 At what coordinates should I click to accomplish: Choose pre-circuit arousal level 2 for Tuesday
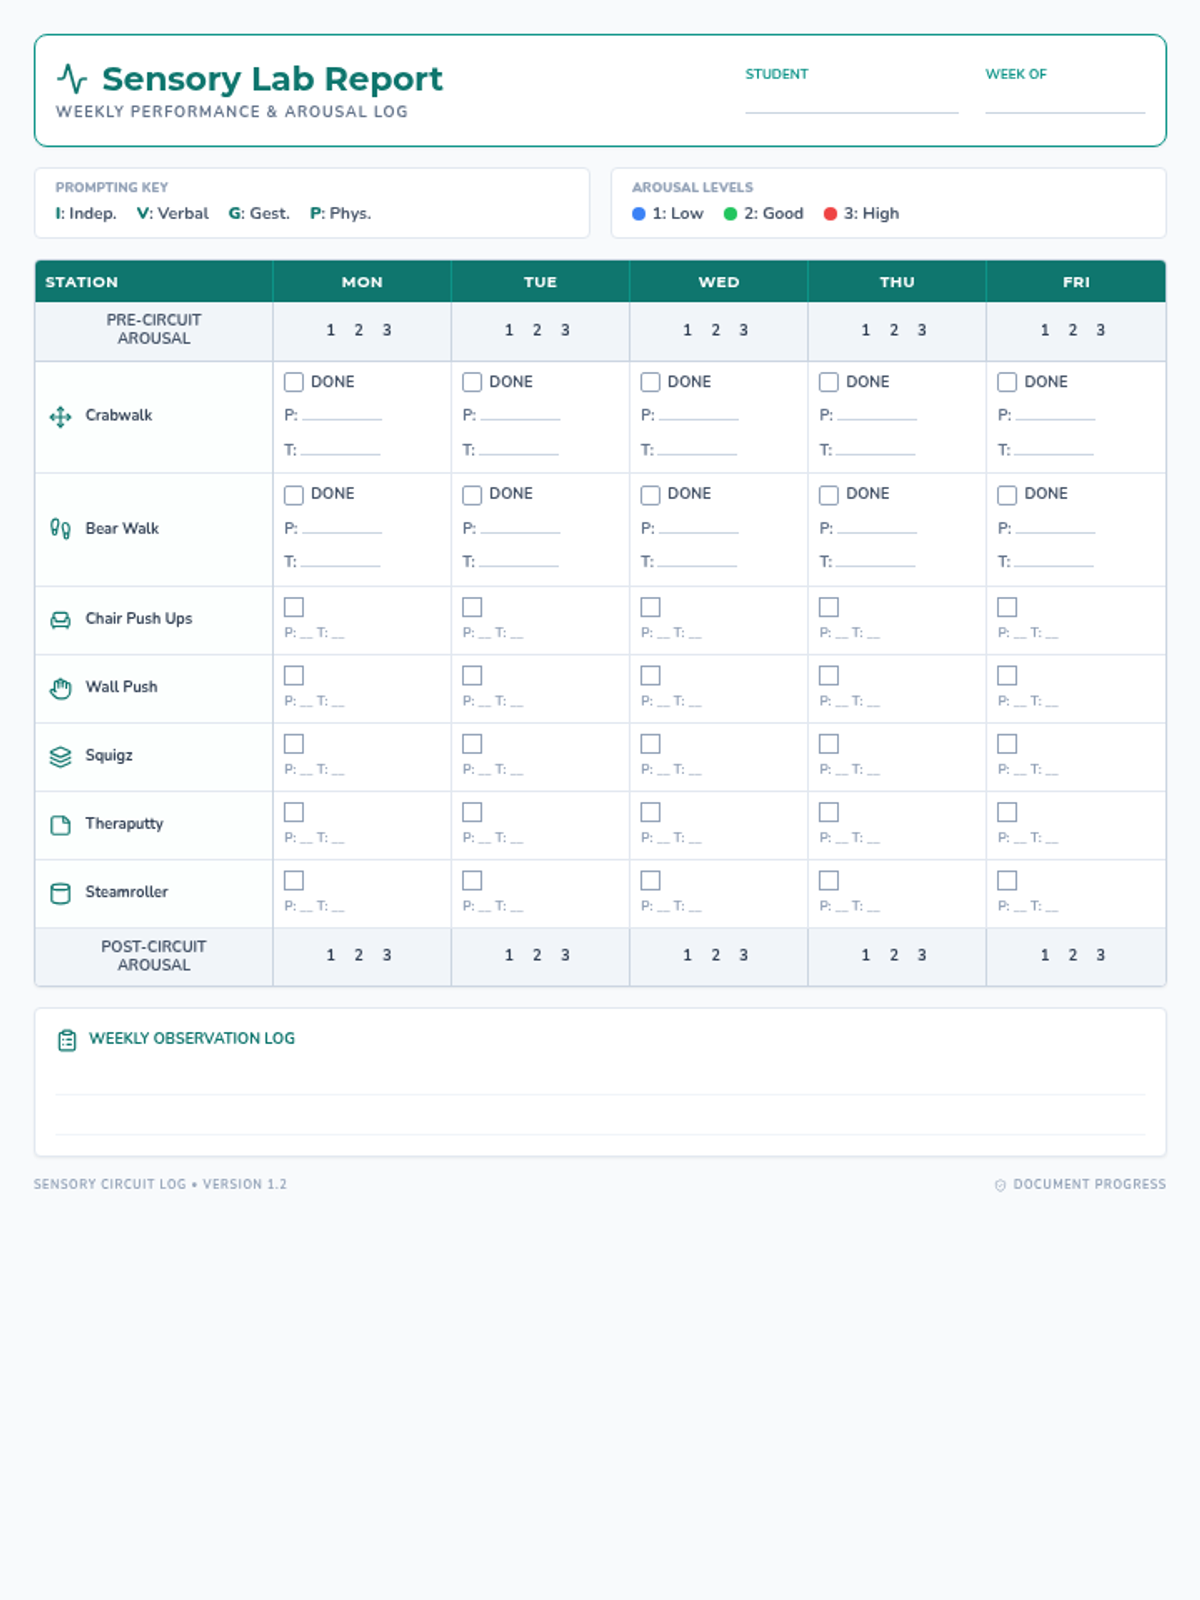click(537, 330)
